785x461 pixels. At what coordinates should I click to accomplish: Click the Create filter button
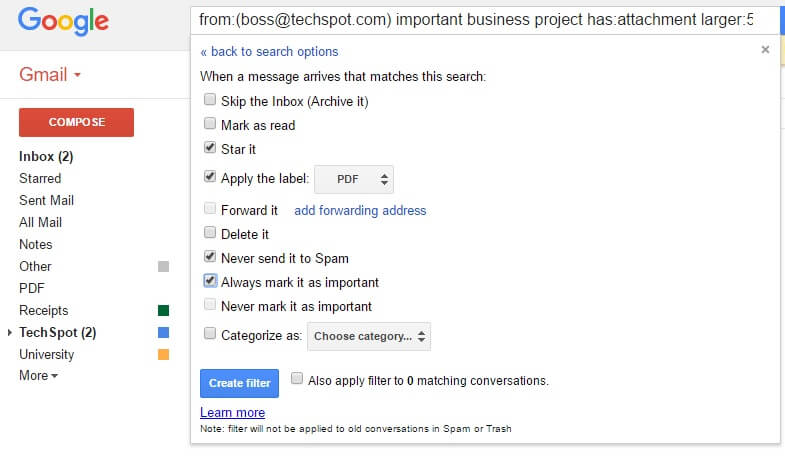pos(239,383)
